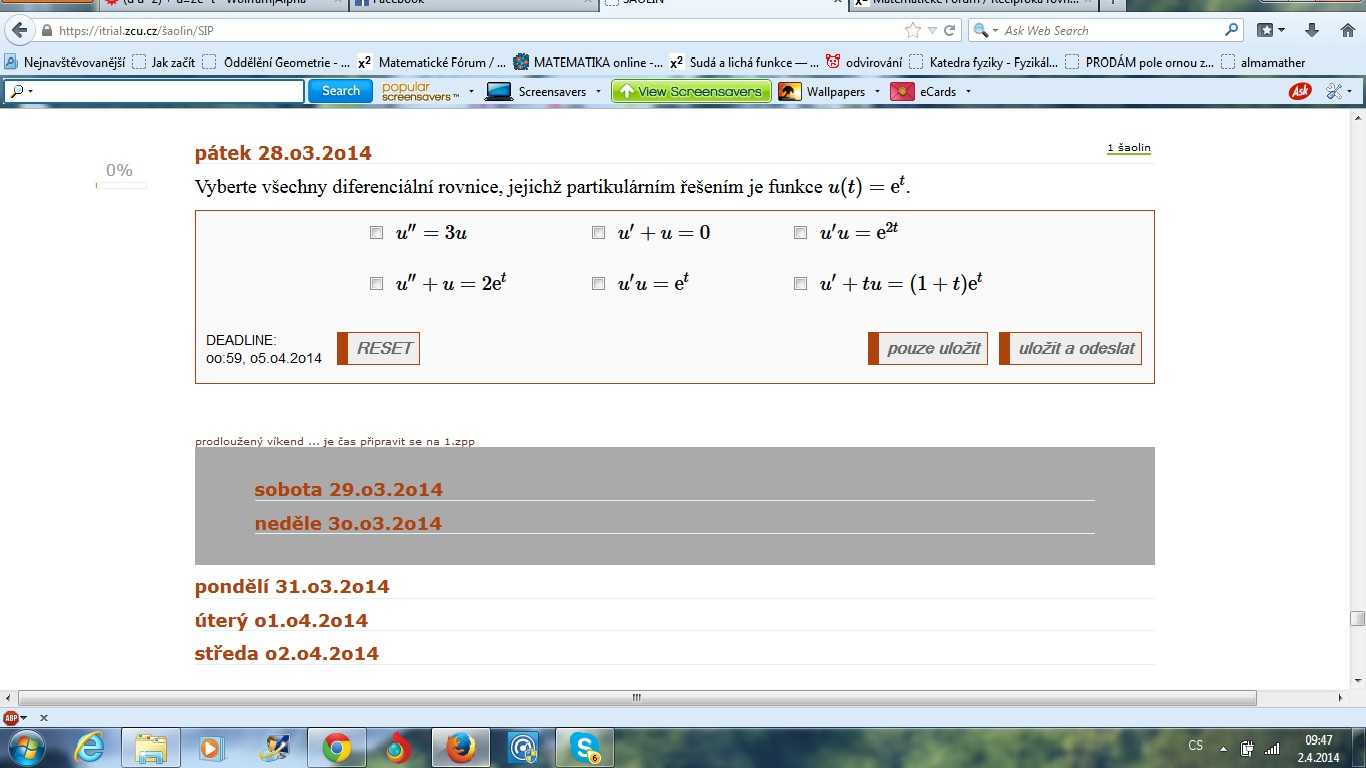Open the Ask toolbar tools settings icon
This screenshot has height=768, width=1366.
(x=1334, y=91)
